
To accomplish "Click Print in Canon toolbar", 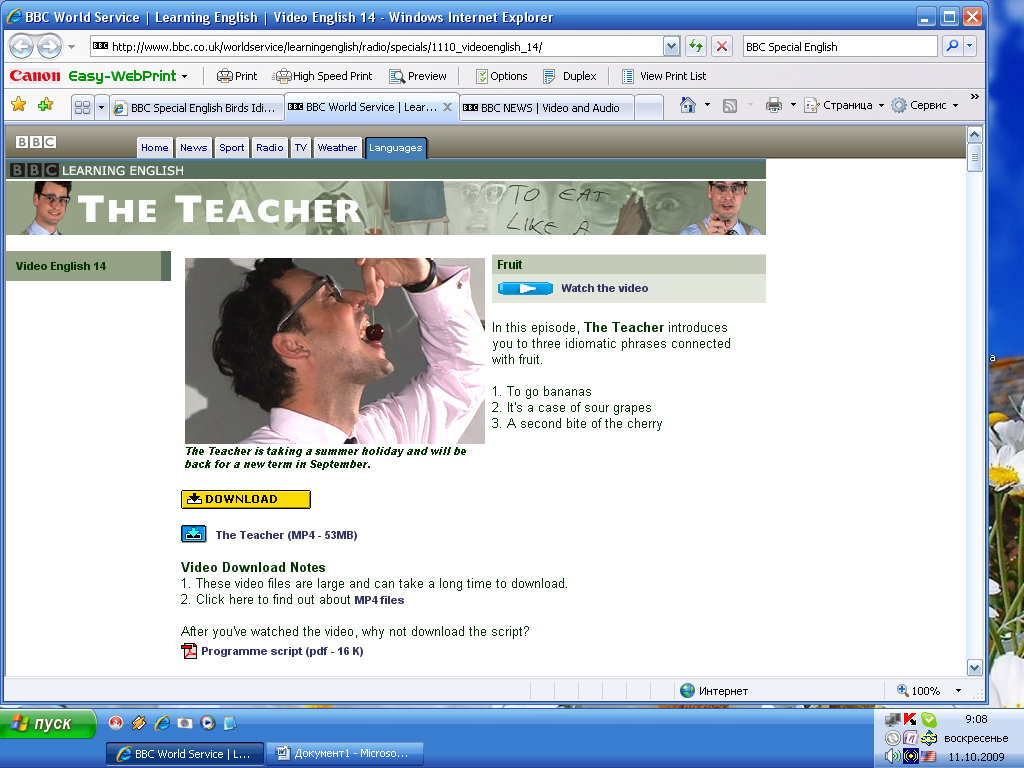I will pos(237,76).
